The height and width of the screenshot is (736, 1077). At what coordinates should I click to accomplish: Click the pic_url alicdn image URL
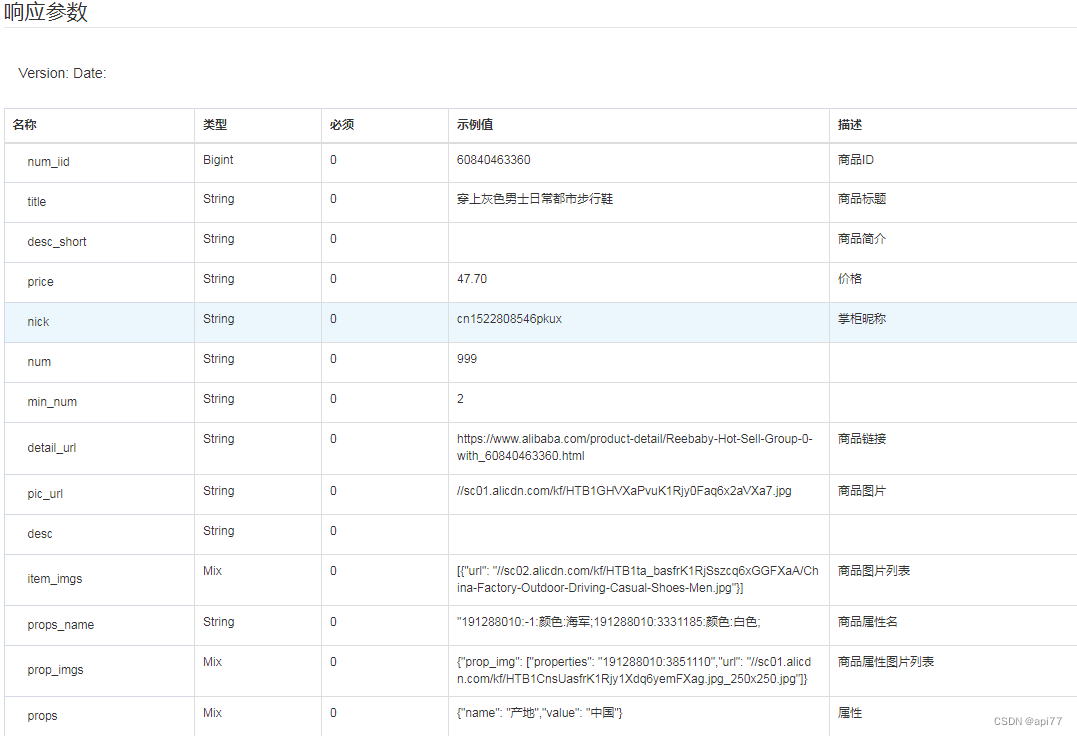click(624, 491)
